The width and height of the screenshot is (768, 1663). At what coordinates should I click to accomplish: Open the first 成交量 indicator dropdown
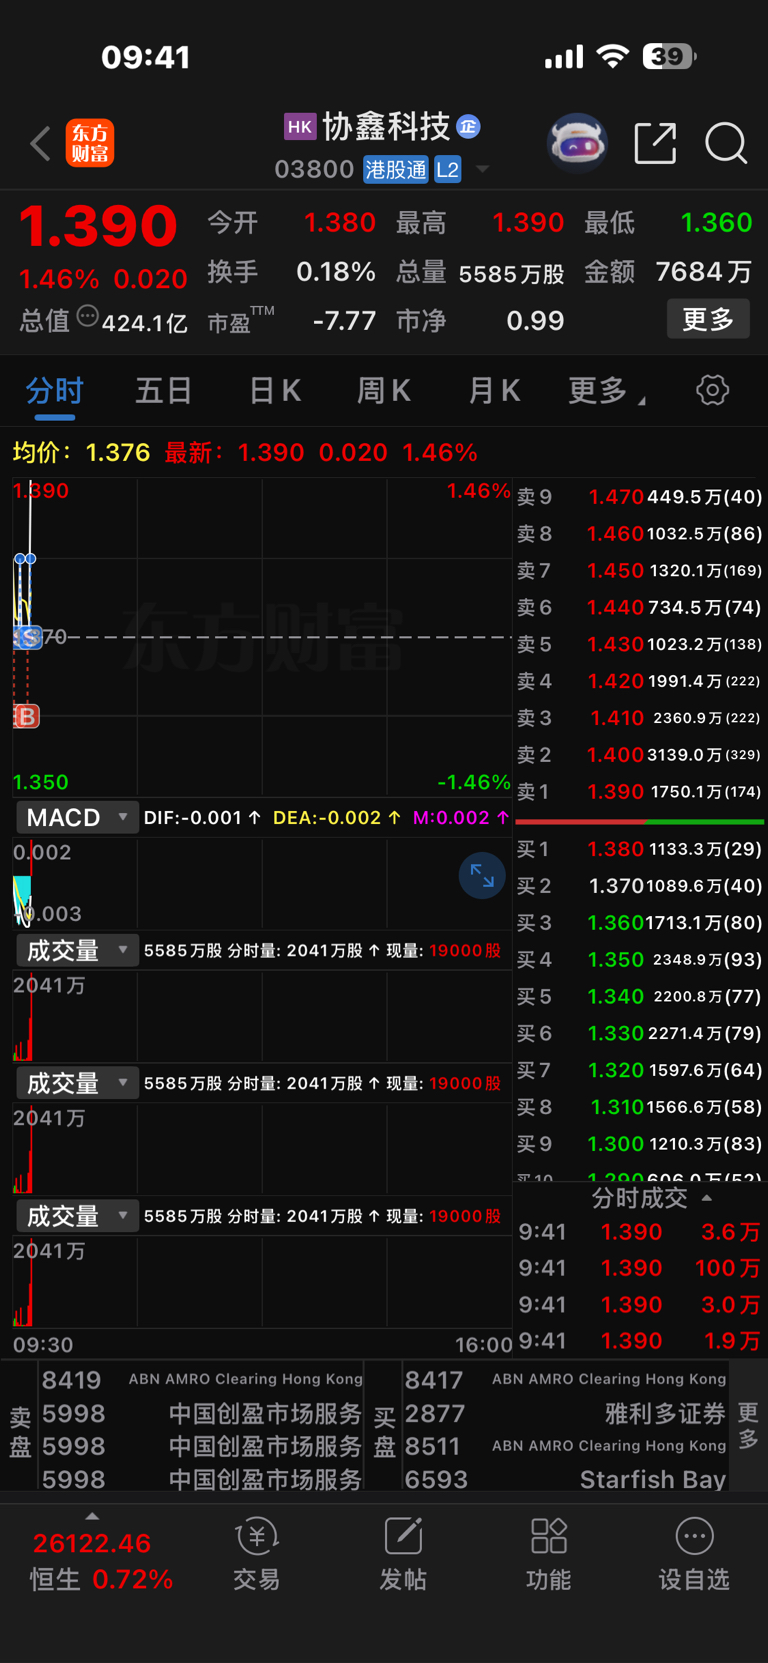(77, 950)
